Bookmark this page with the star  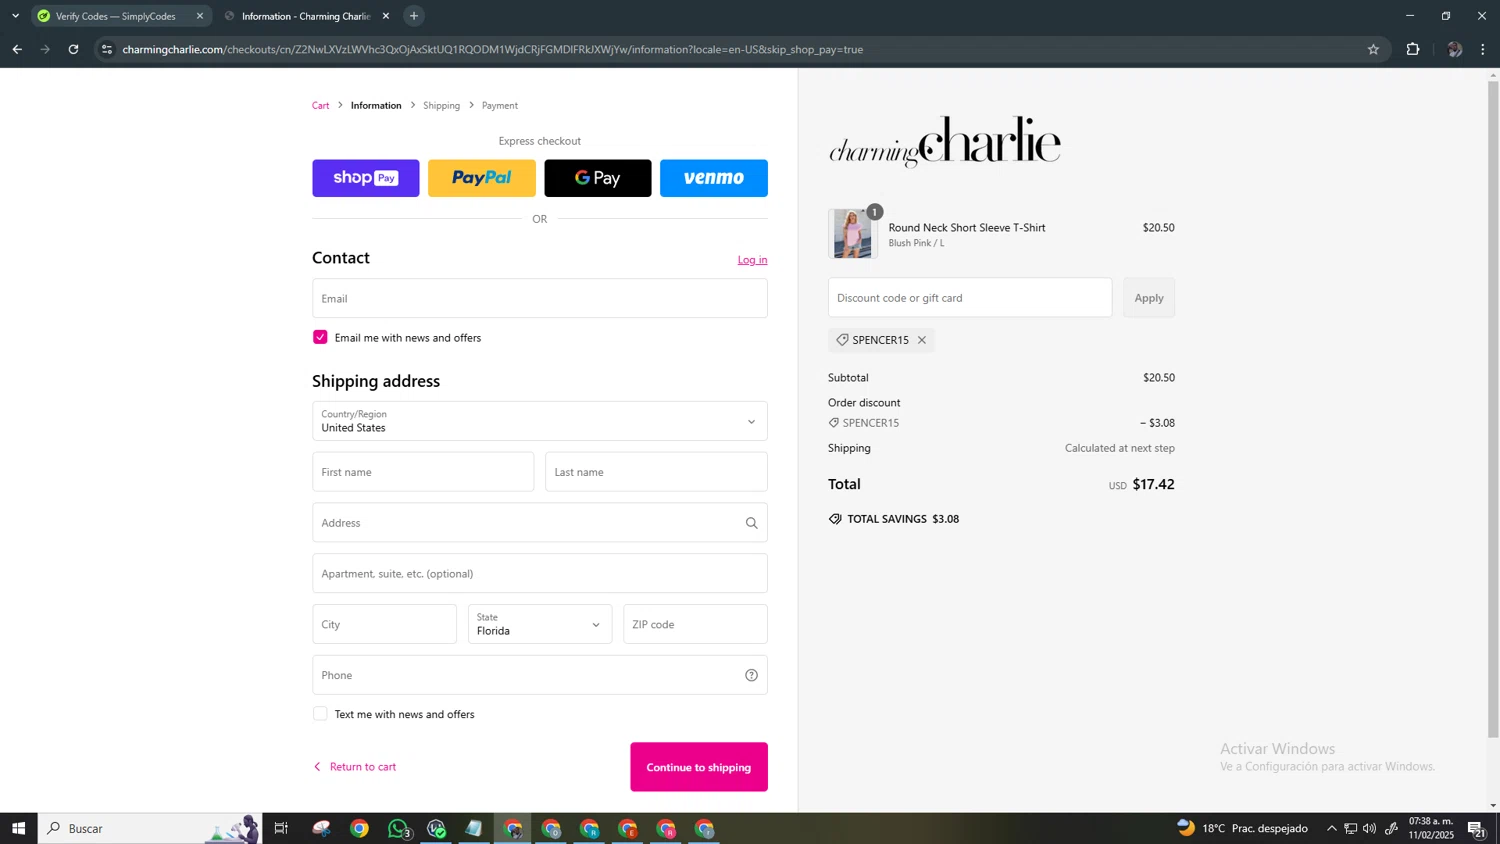1373,49
